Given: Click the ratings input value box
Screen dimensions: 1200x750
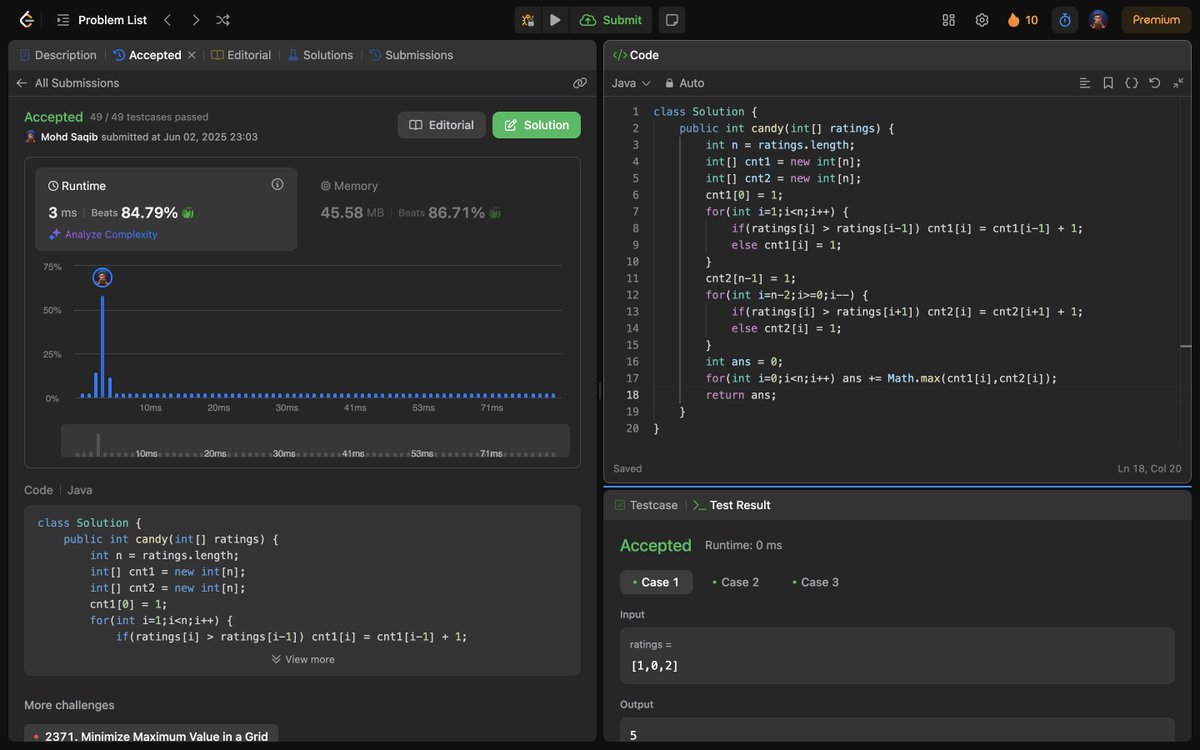Looking at the screenshot, I should [x=897, y=656].
